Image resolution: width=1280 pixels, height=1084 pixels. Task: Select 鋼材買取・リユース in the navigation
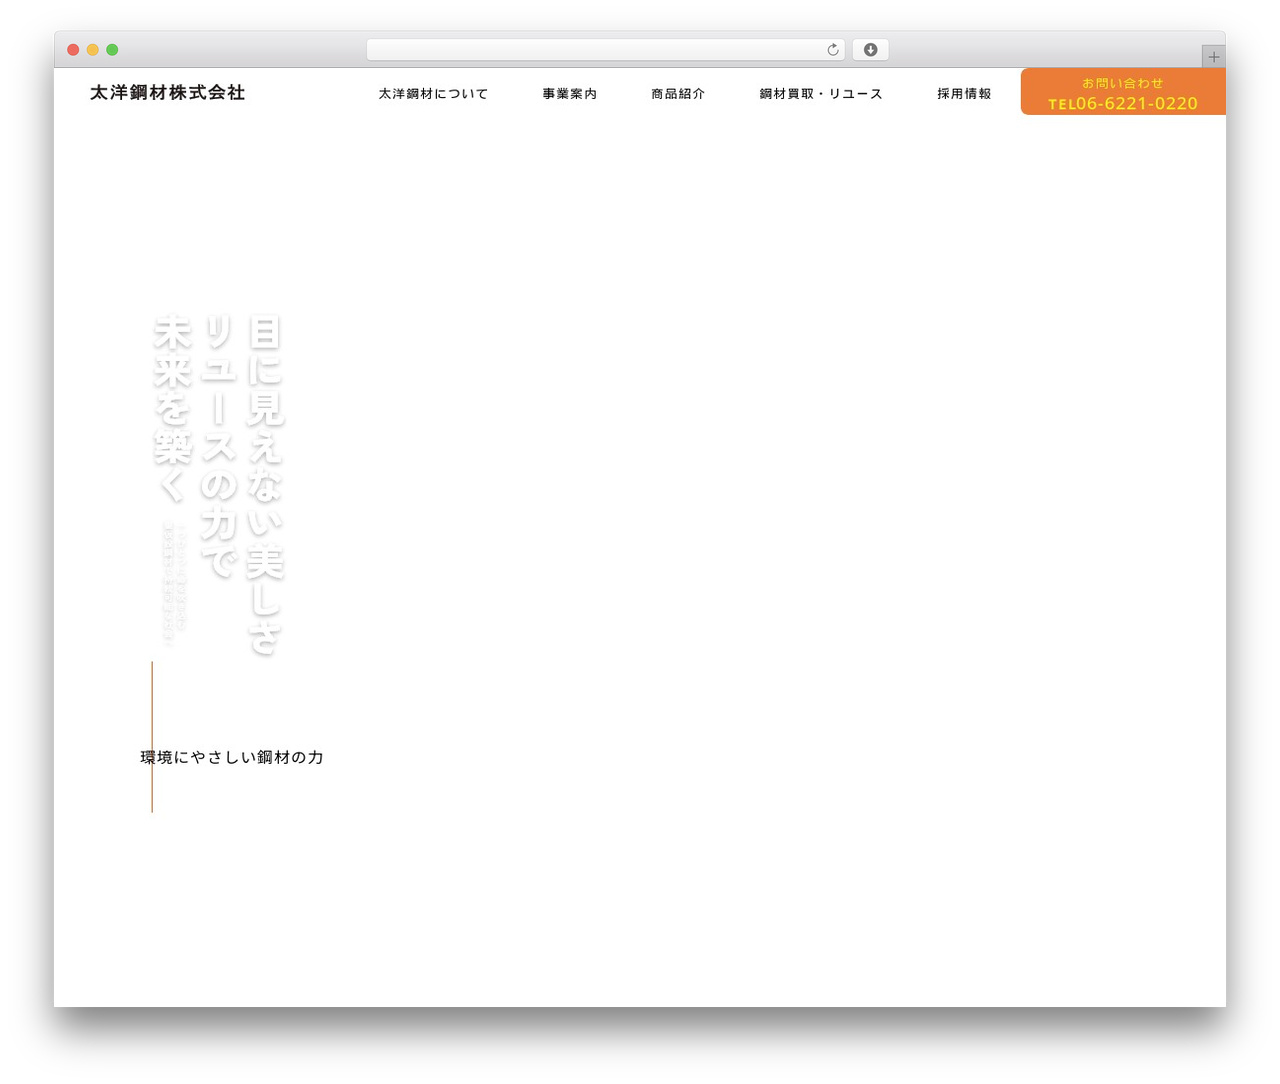pos(821,94)
